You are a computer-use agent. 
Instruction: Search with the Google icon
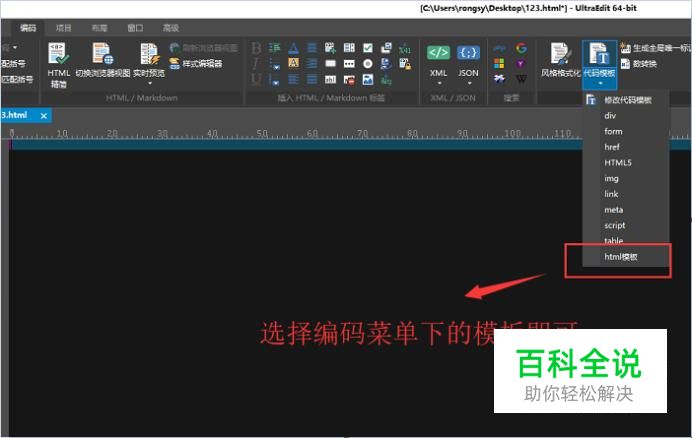pyautogui.click(x=521, y=48)
